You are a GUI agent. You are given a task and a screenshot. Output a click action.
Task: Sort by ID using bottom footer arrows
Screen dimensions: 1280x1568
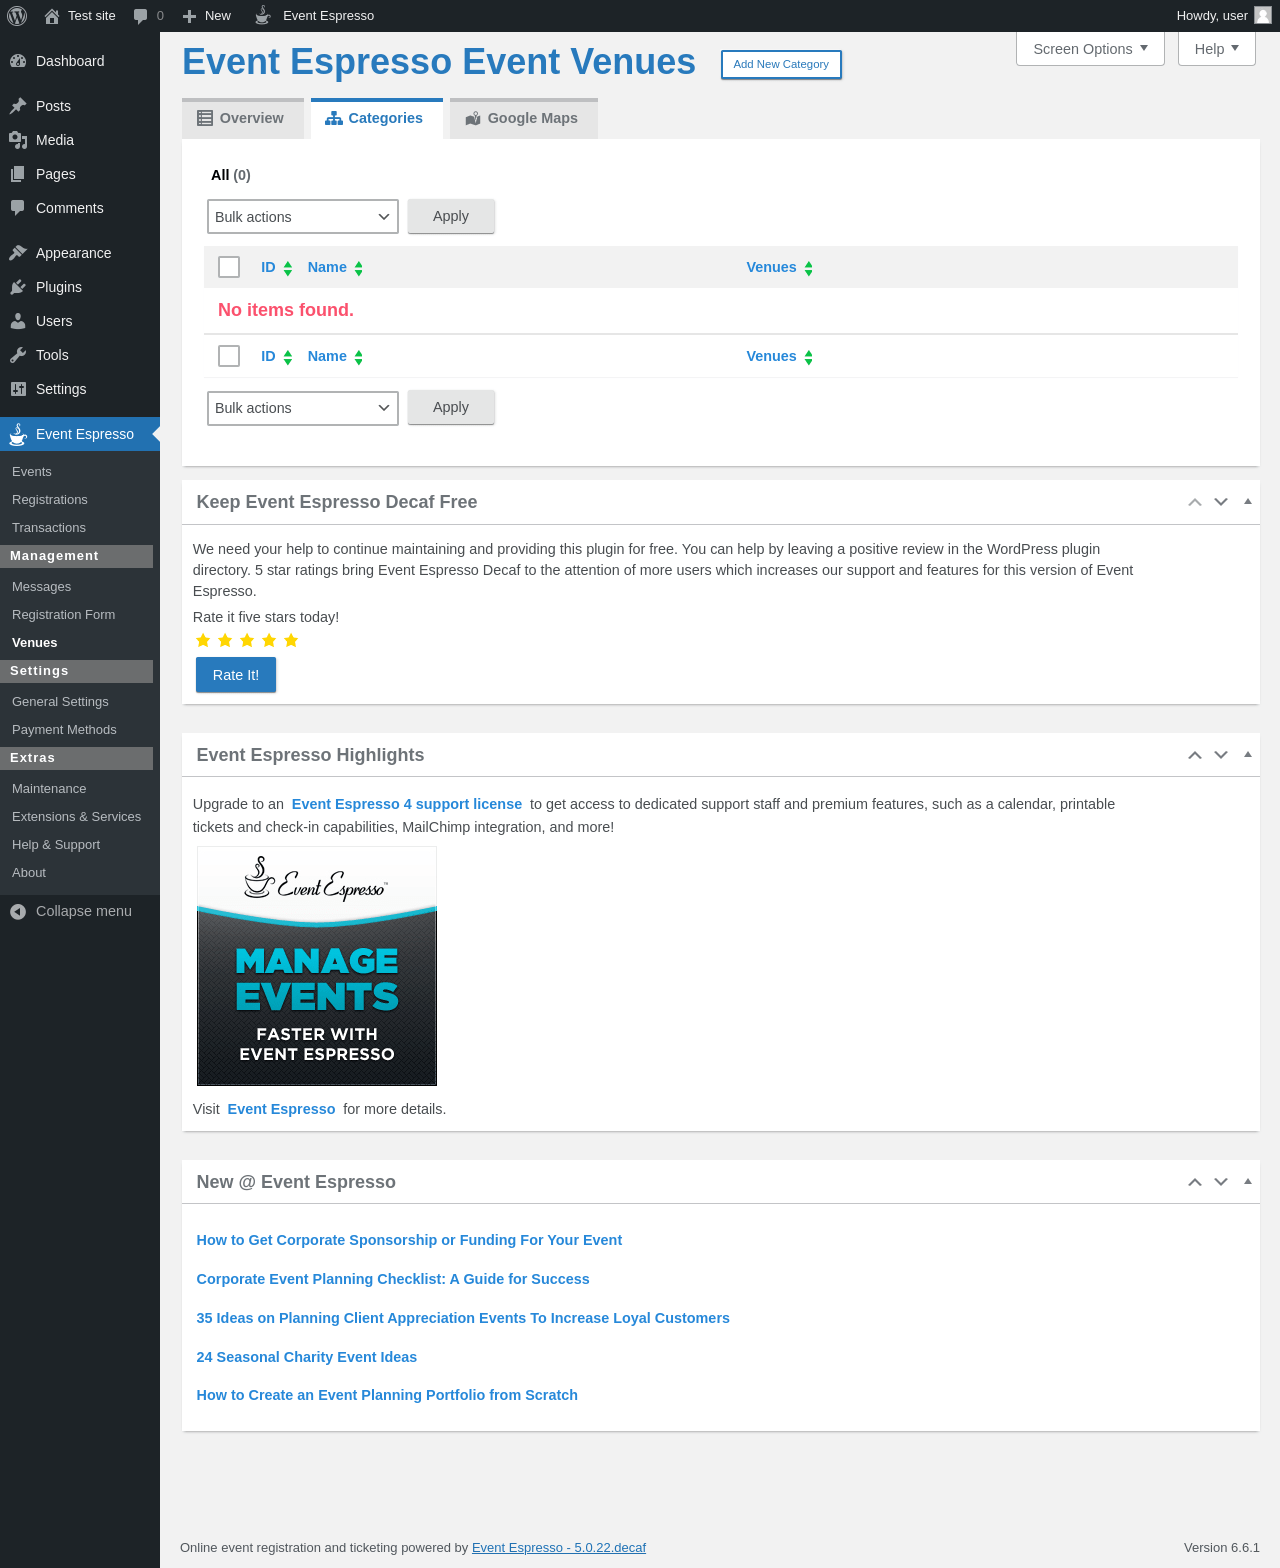click(x=288, y=357)
